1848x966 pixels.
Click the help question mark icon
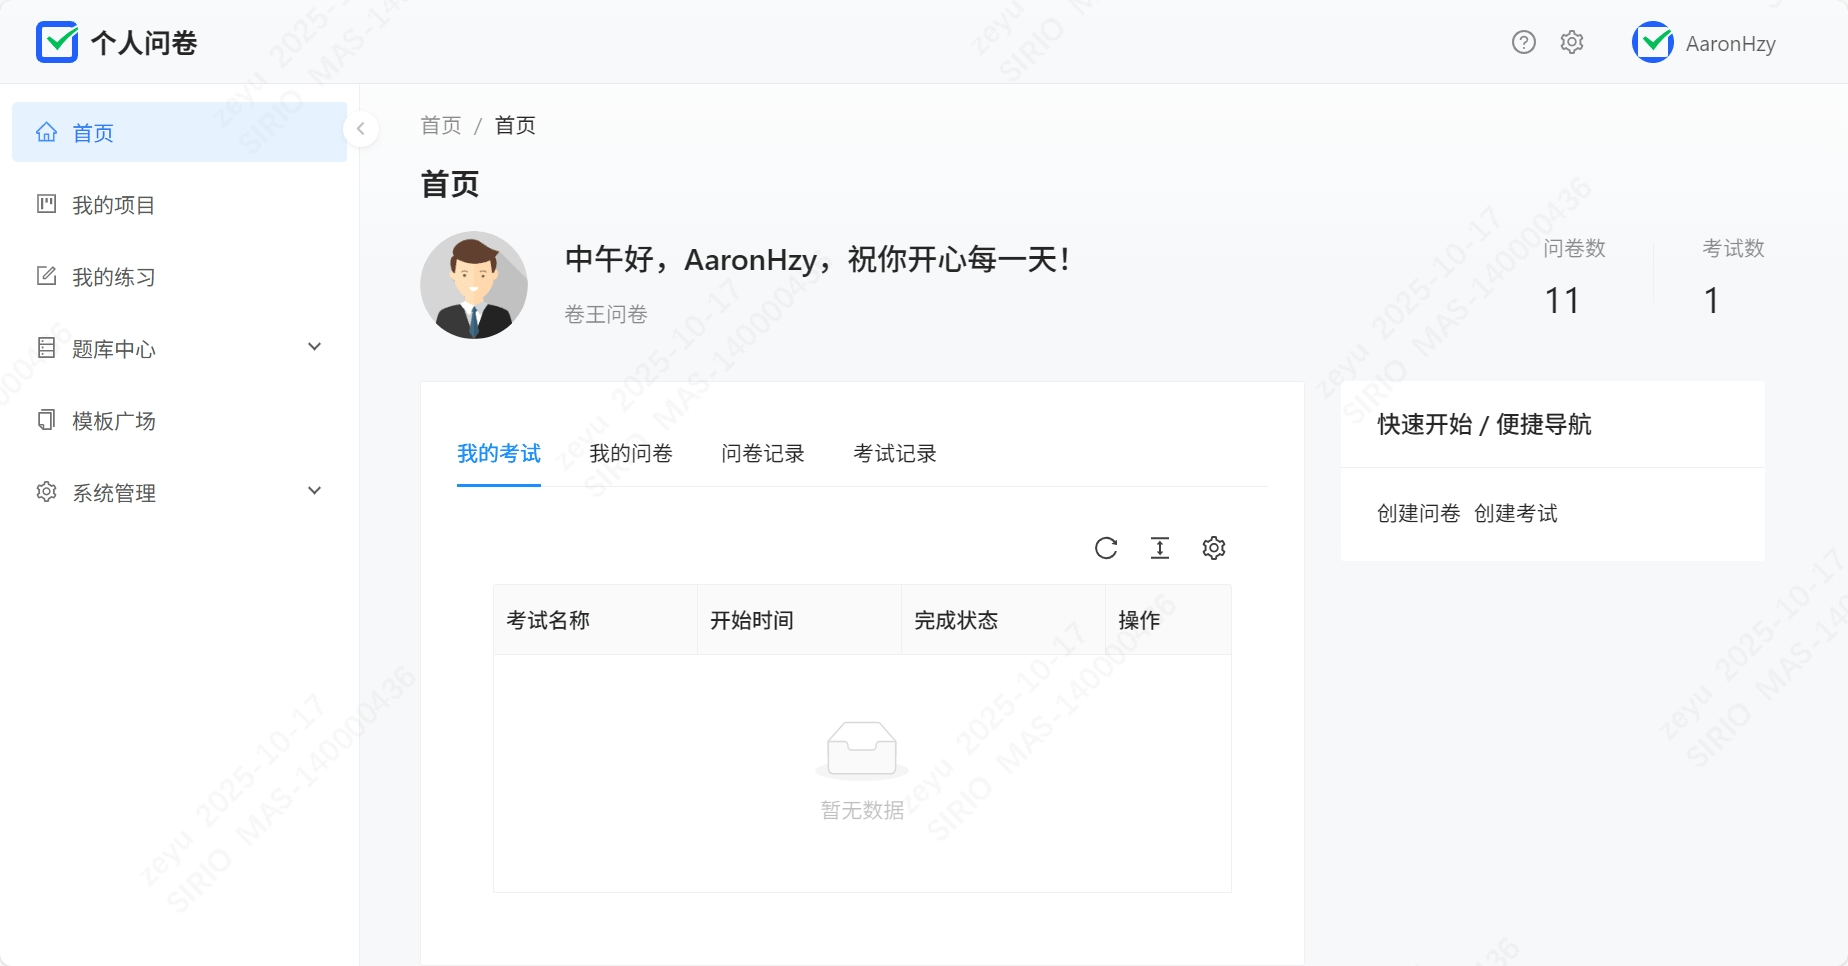tap(1523, 42)
